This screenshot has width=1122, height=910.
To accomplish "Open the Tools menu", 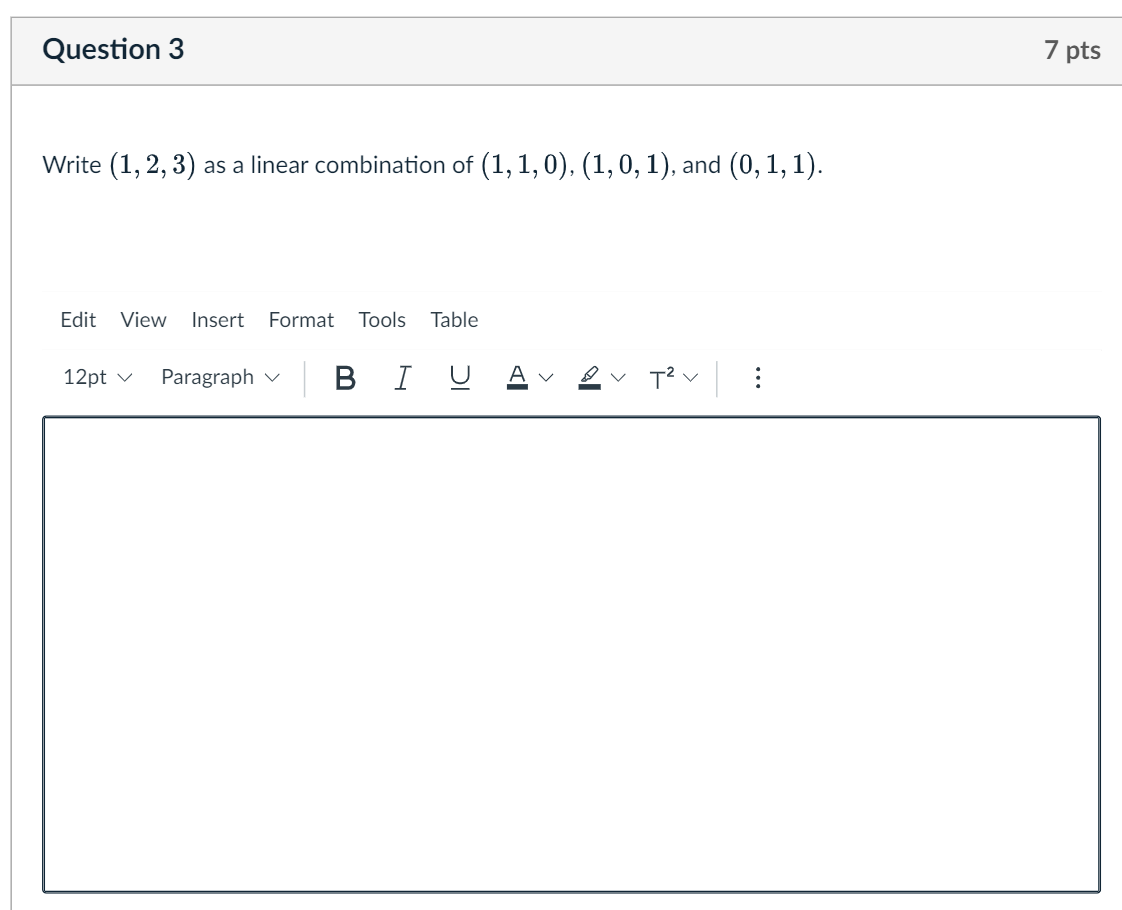I will [382, 320].
